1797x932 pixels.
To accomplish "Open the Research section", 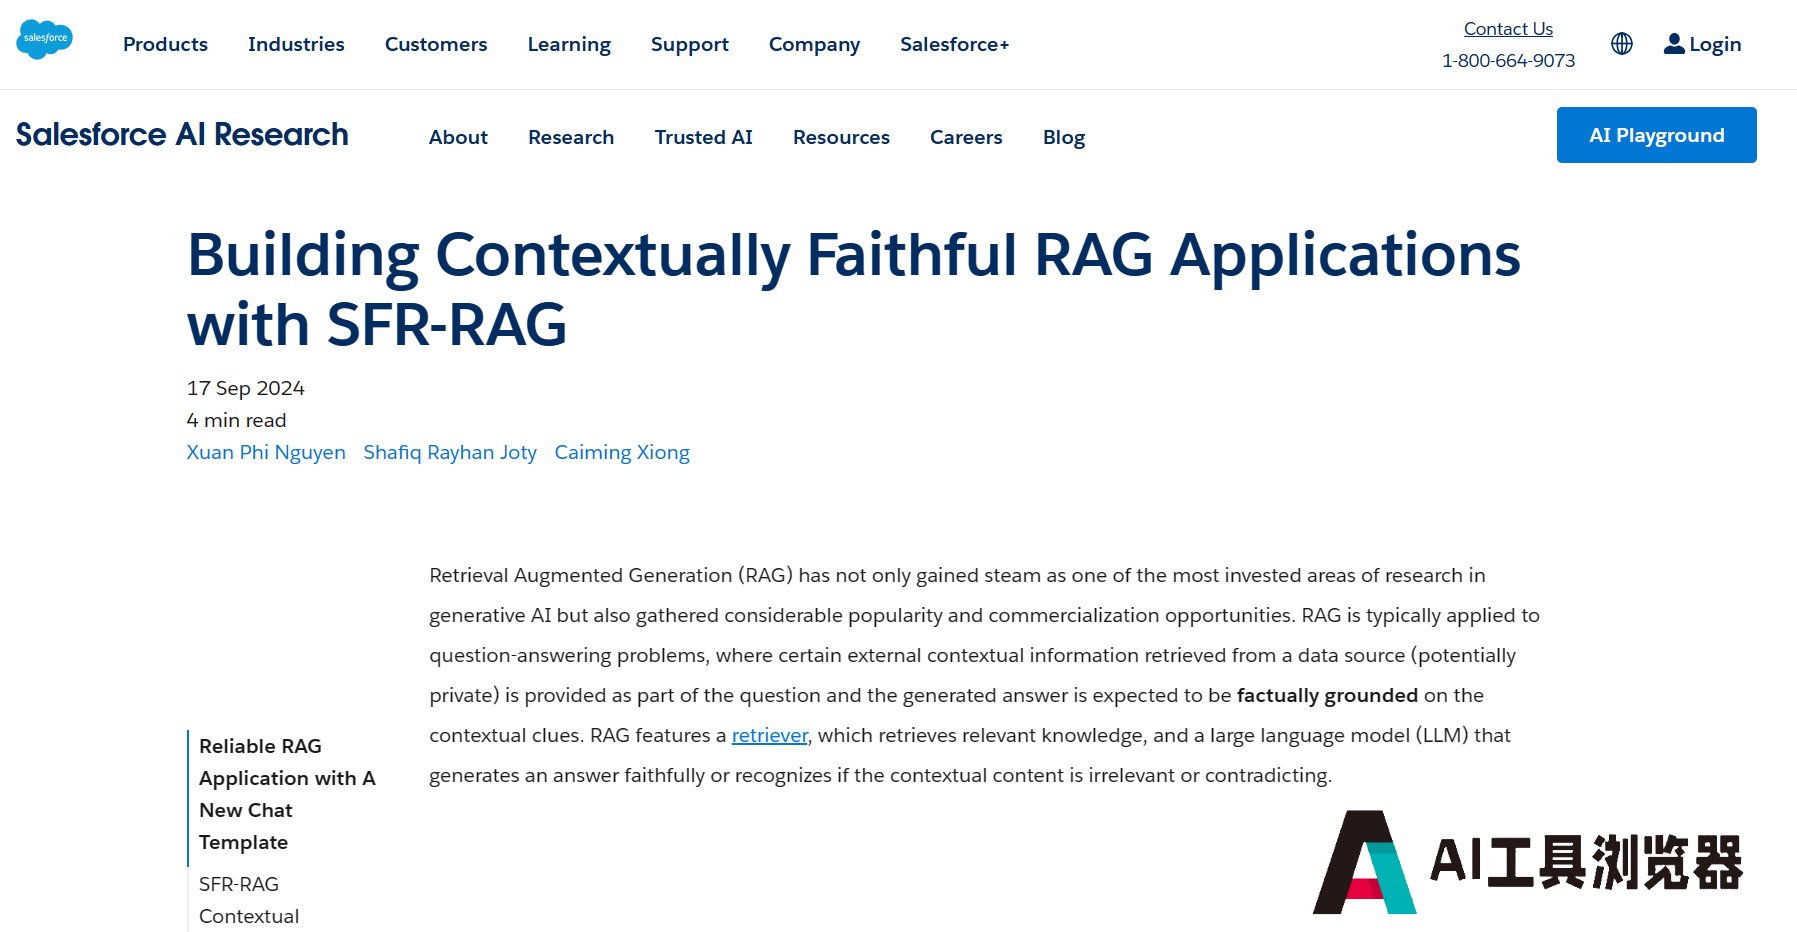I will click(x=571, y=137).
